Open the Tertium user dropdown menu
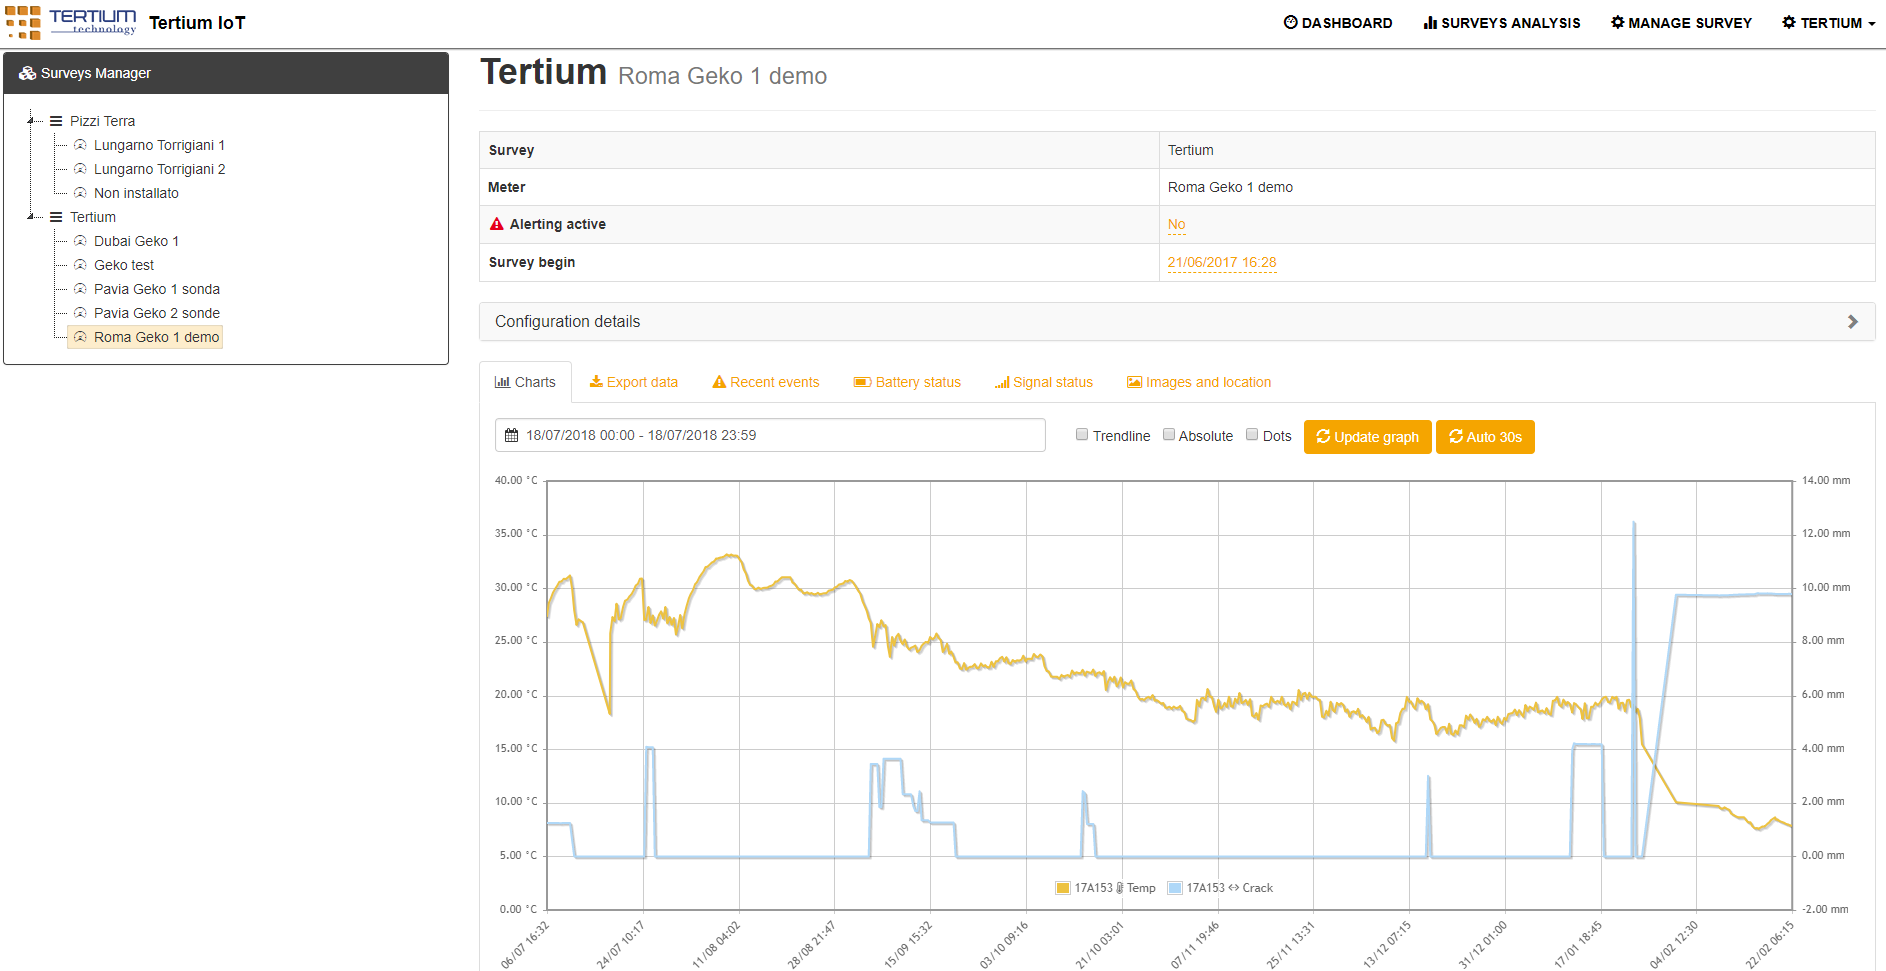 [x=1828, y=23]
